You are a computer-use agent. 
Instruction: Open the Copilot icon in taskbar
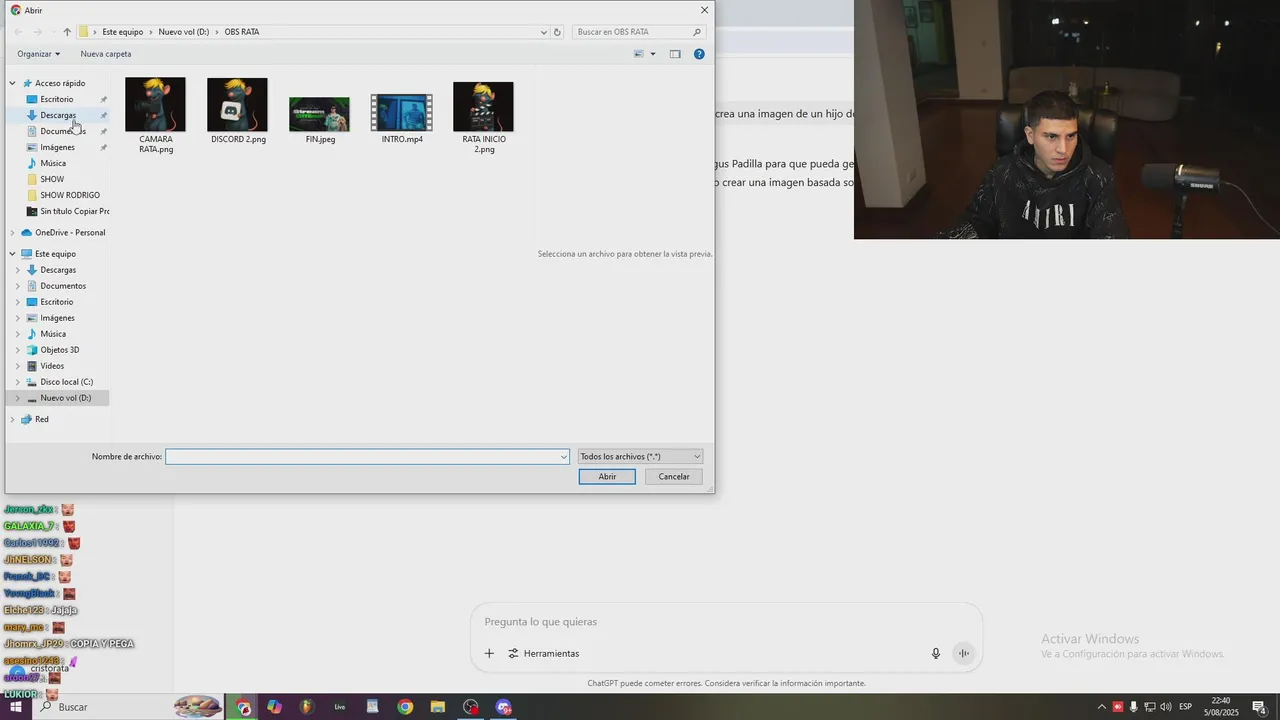coord(274,707)
